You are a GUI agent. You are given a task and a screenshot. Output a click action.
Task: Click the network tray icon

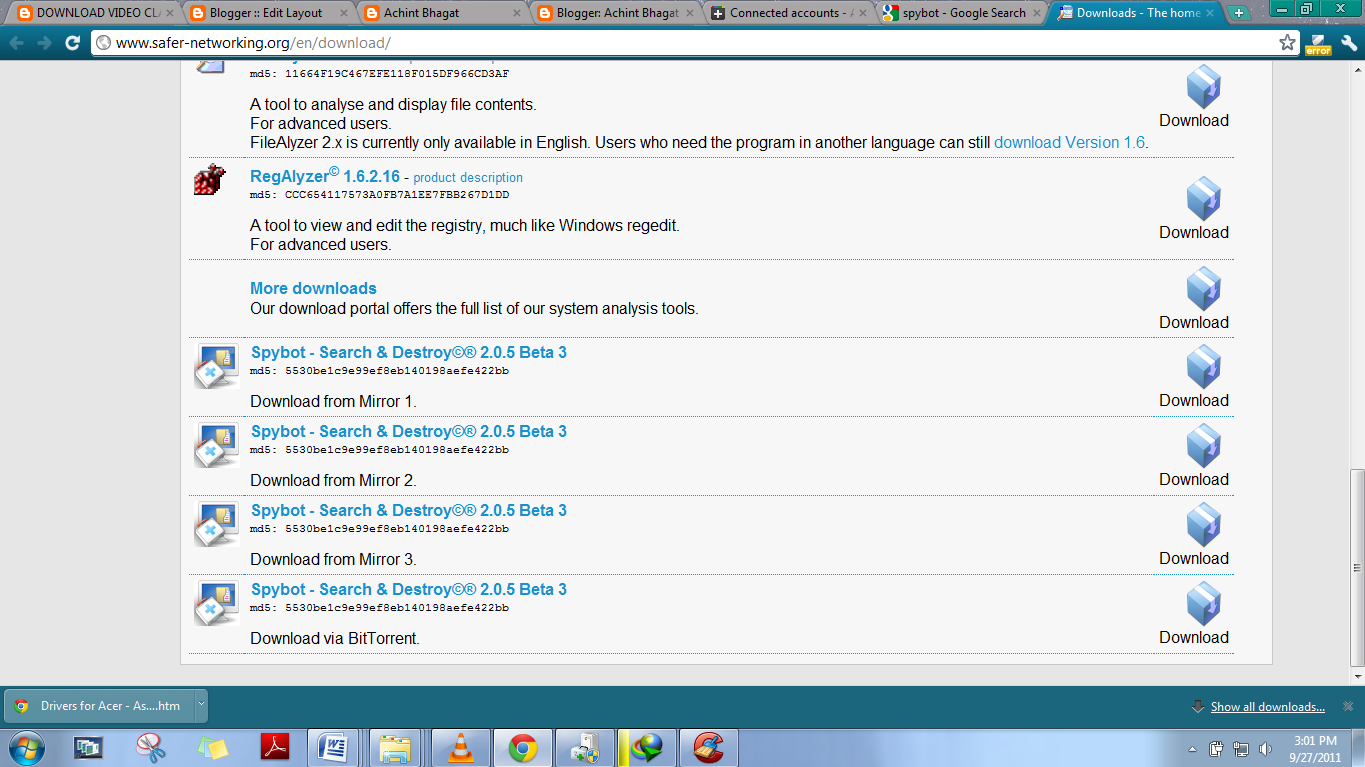pos(1241,748)
